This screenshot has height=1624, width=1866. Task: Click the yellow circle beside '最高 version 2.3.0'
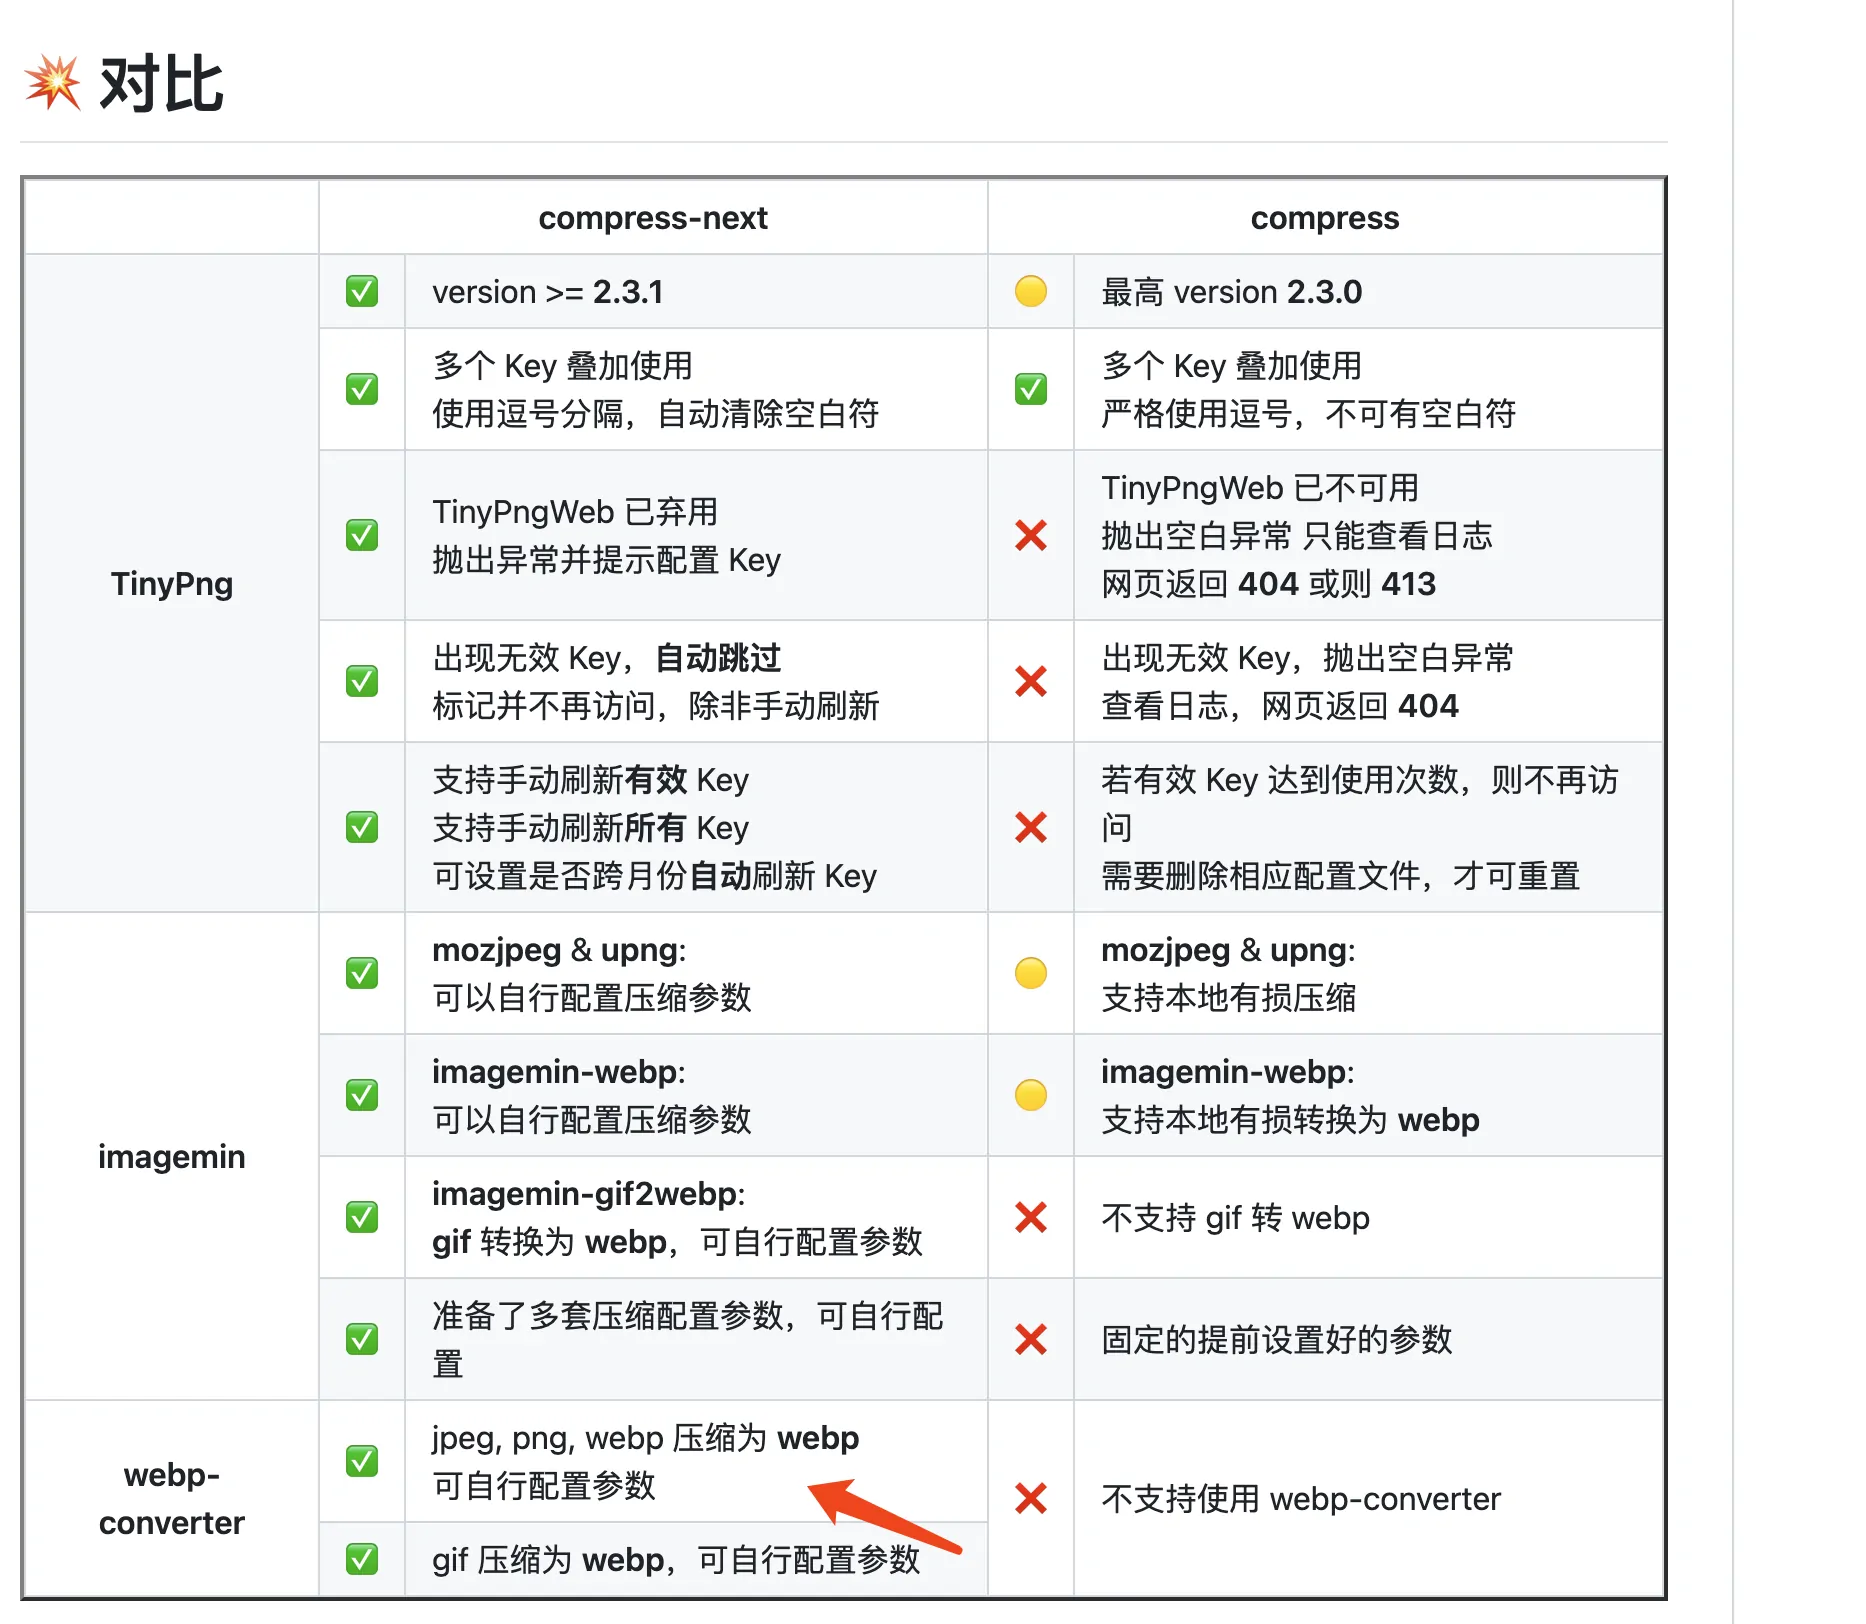(1031, 292)
